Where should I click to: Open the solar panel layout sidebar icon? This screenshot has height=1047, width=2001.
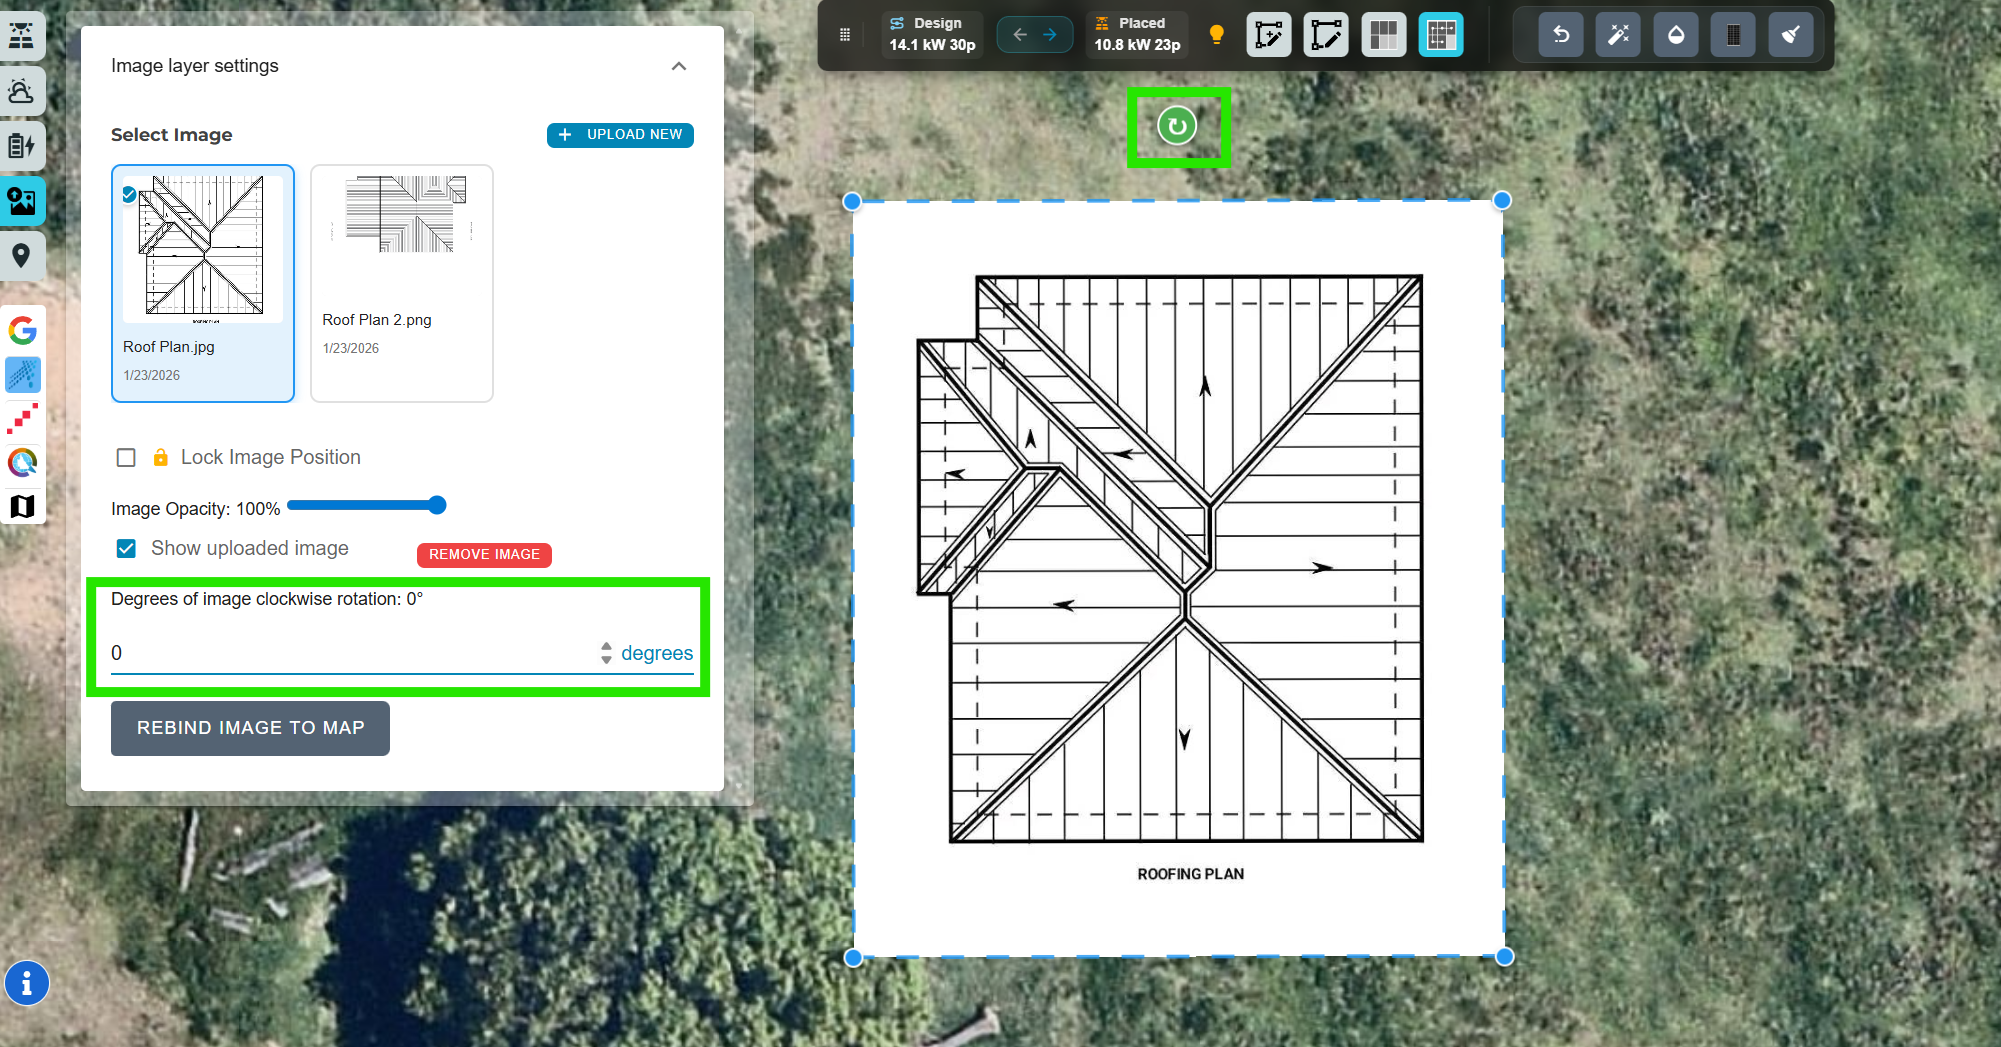21,36
